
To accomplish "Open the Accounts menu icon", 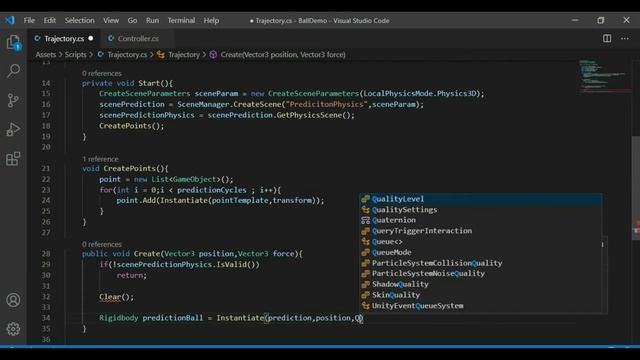I will click(13, 300).
